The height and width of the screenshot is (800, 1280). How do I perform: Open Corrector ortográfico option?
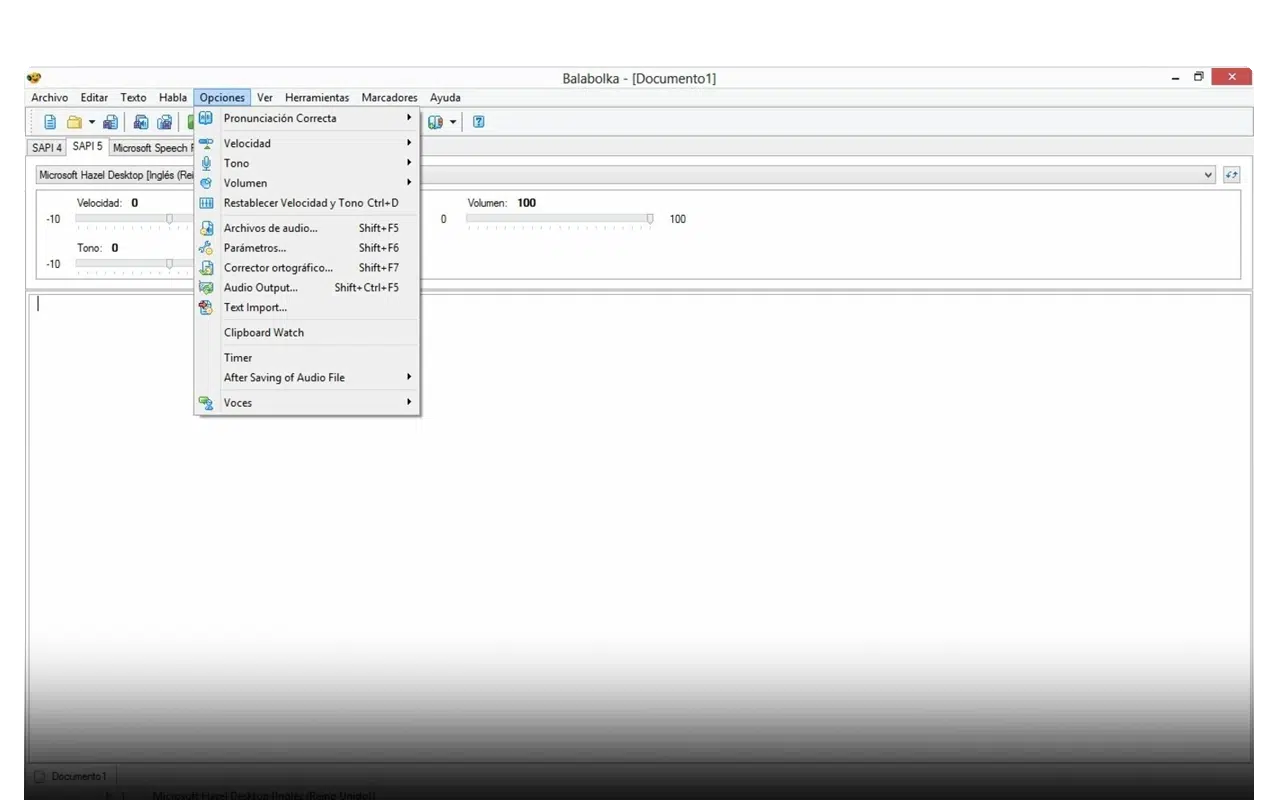[x=307, y=268]
